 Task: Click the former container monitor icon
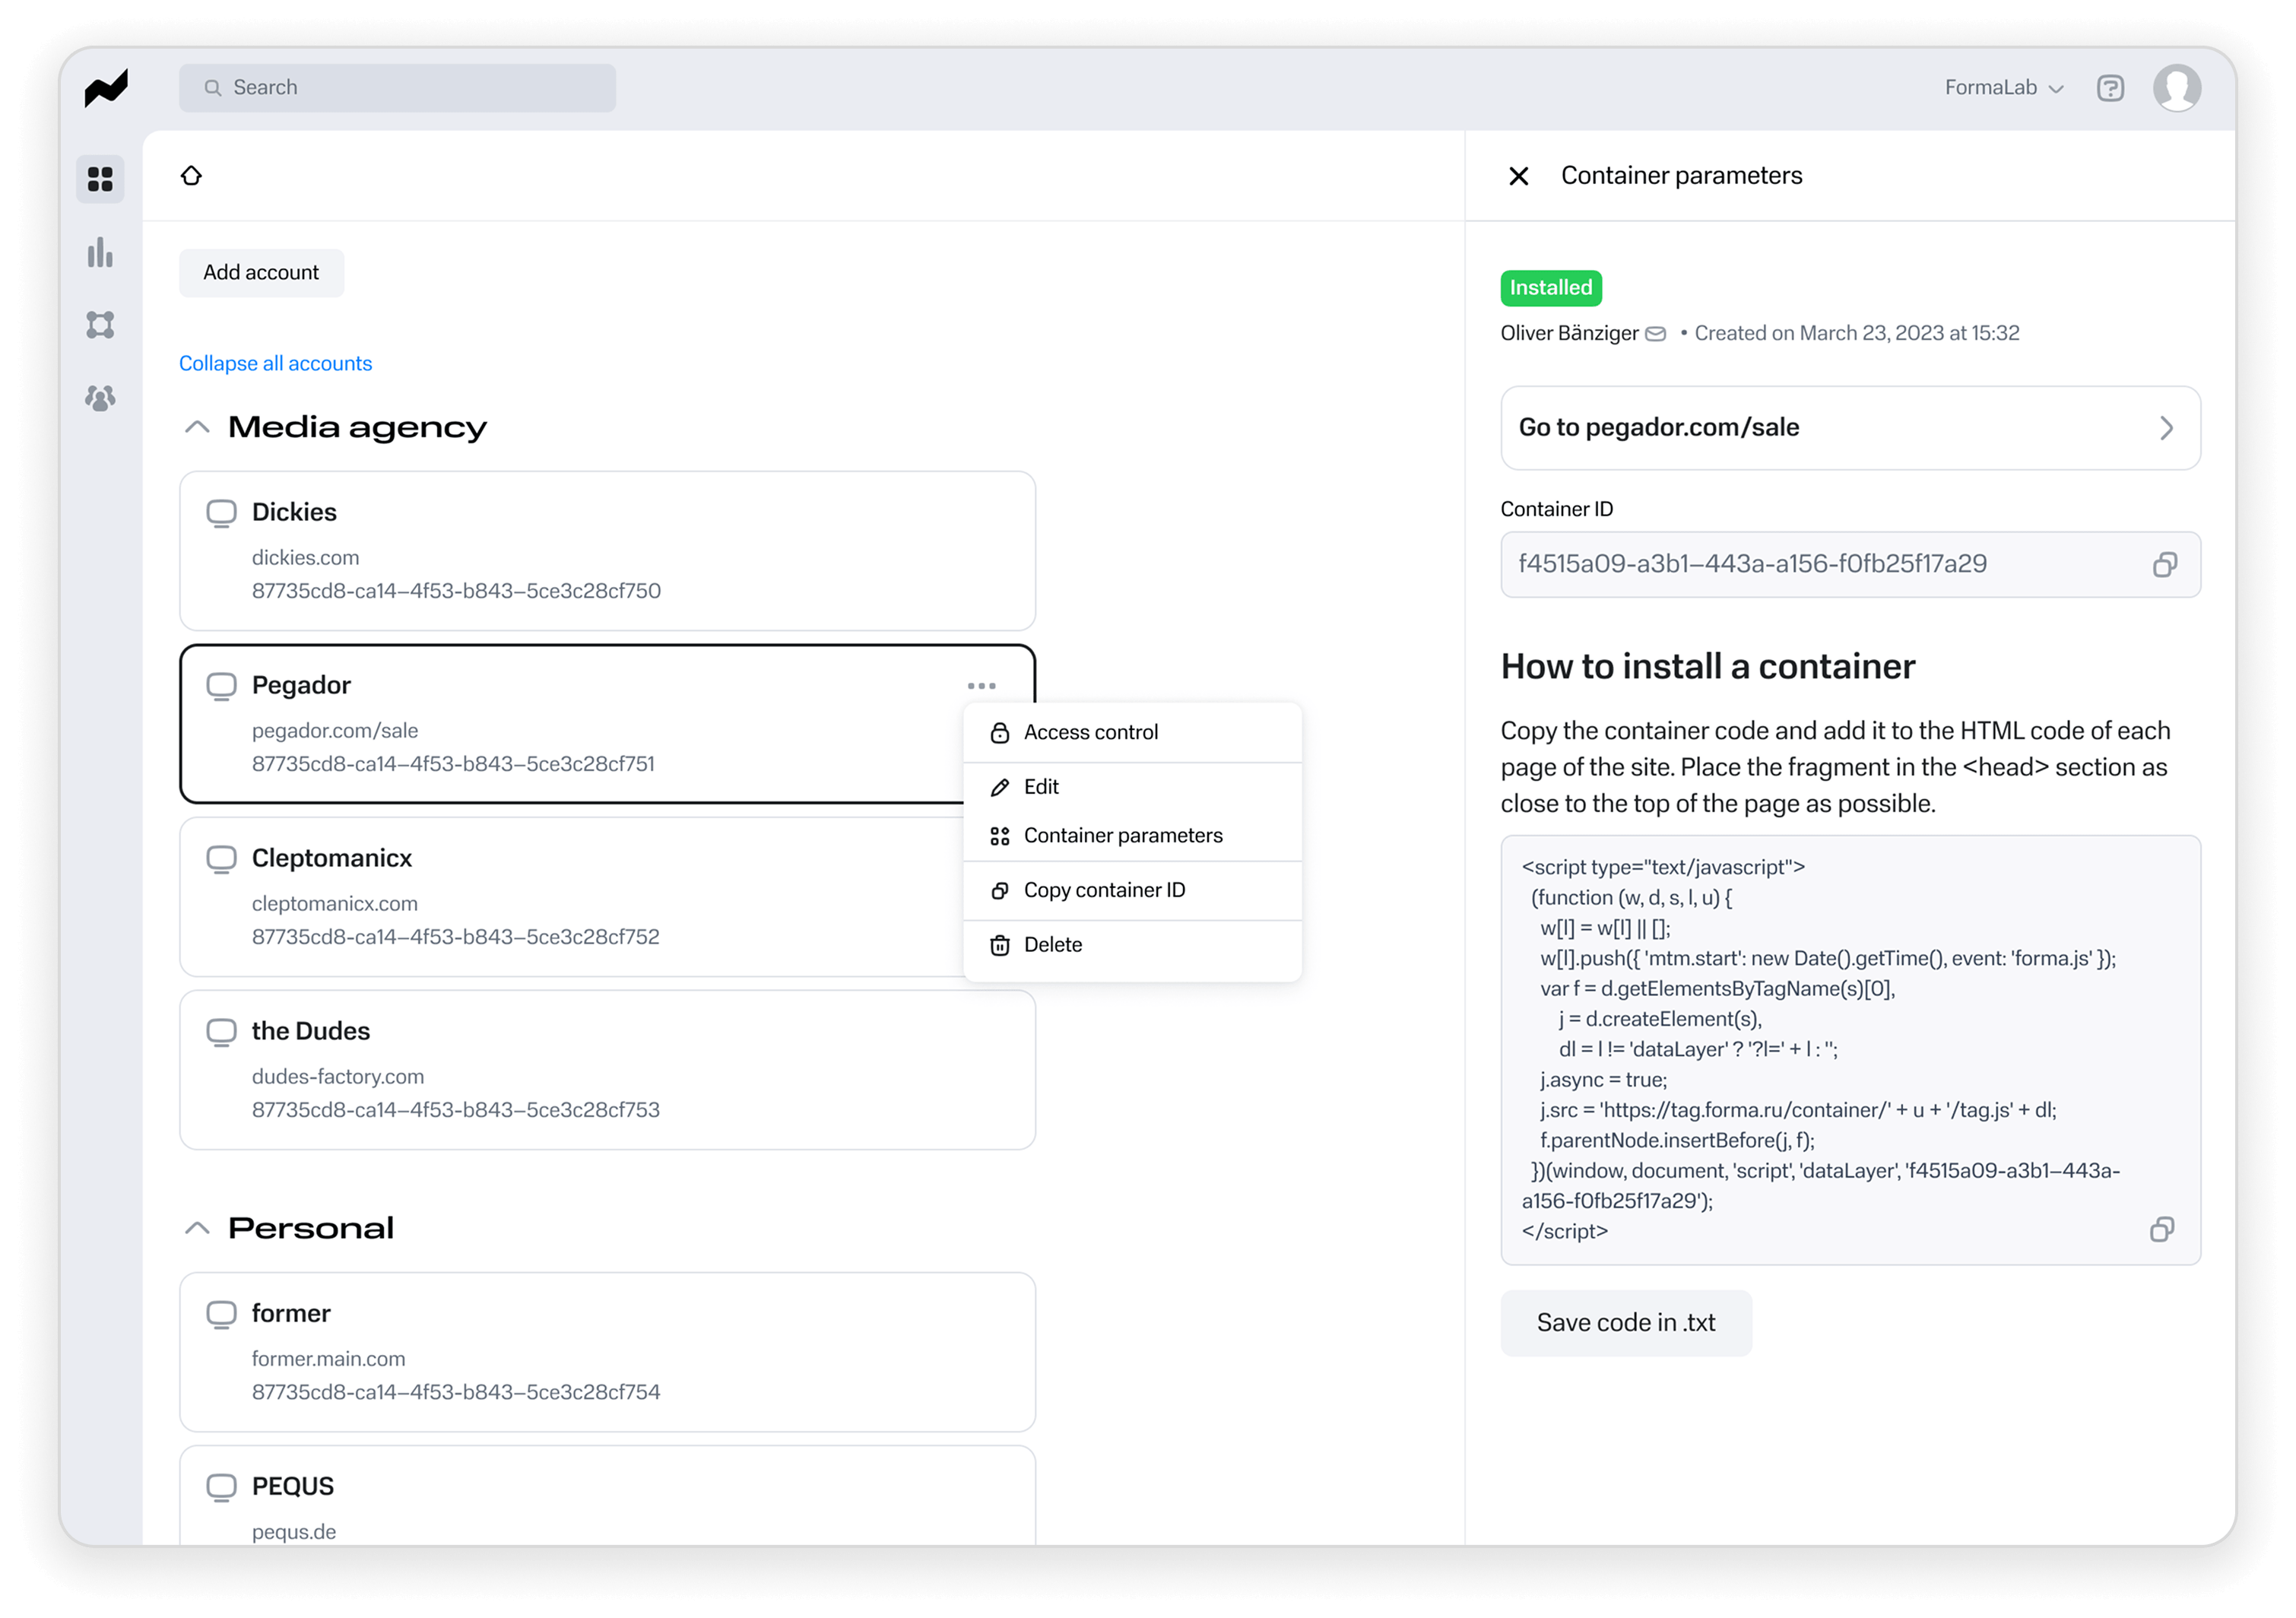coord(221,1314)
